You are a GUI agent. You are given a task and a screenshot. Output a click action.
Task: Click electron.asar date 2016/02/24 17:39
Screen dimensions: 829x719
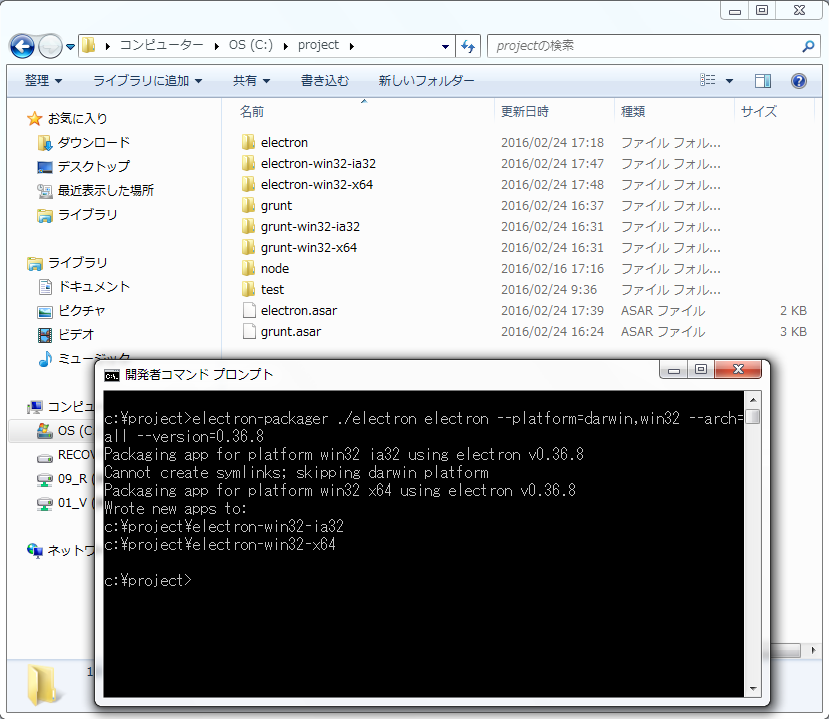pyautogui.click(x=552, y=310)
